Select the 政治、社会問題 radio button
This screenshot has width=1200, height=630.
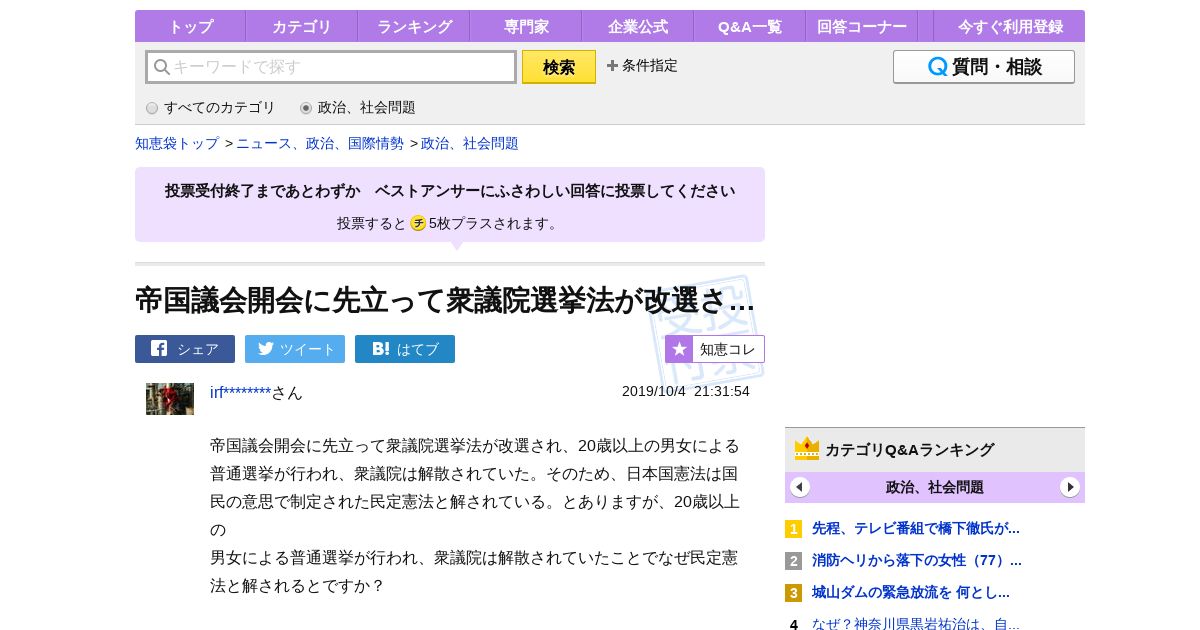[x=306, y=108]
